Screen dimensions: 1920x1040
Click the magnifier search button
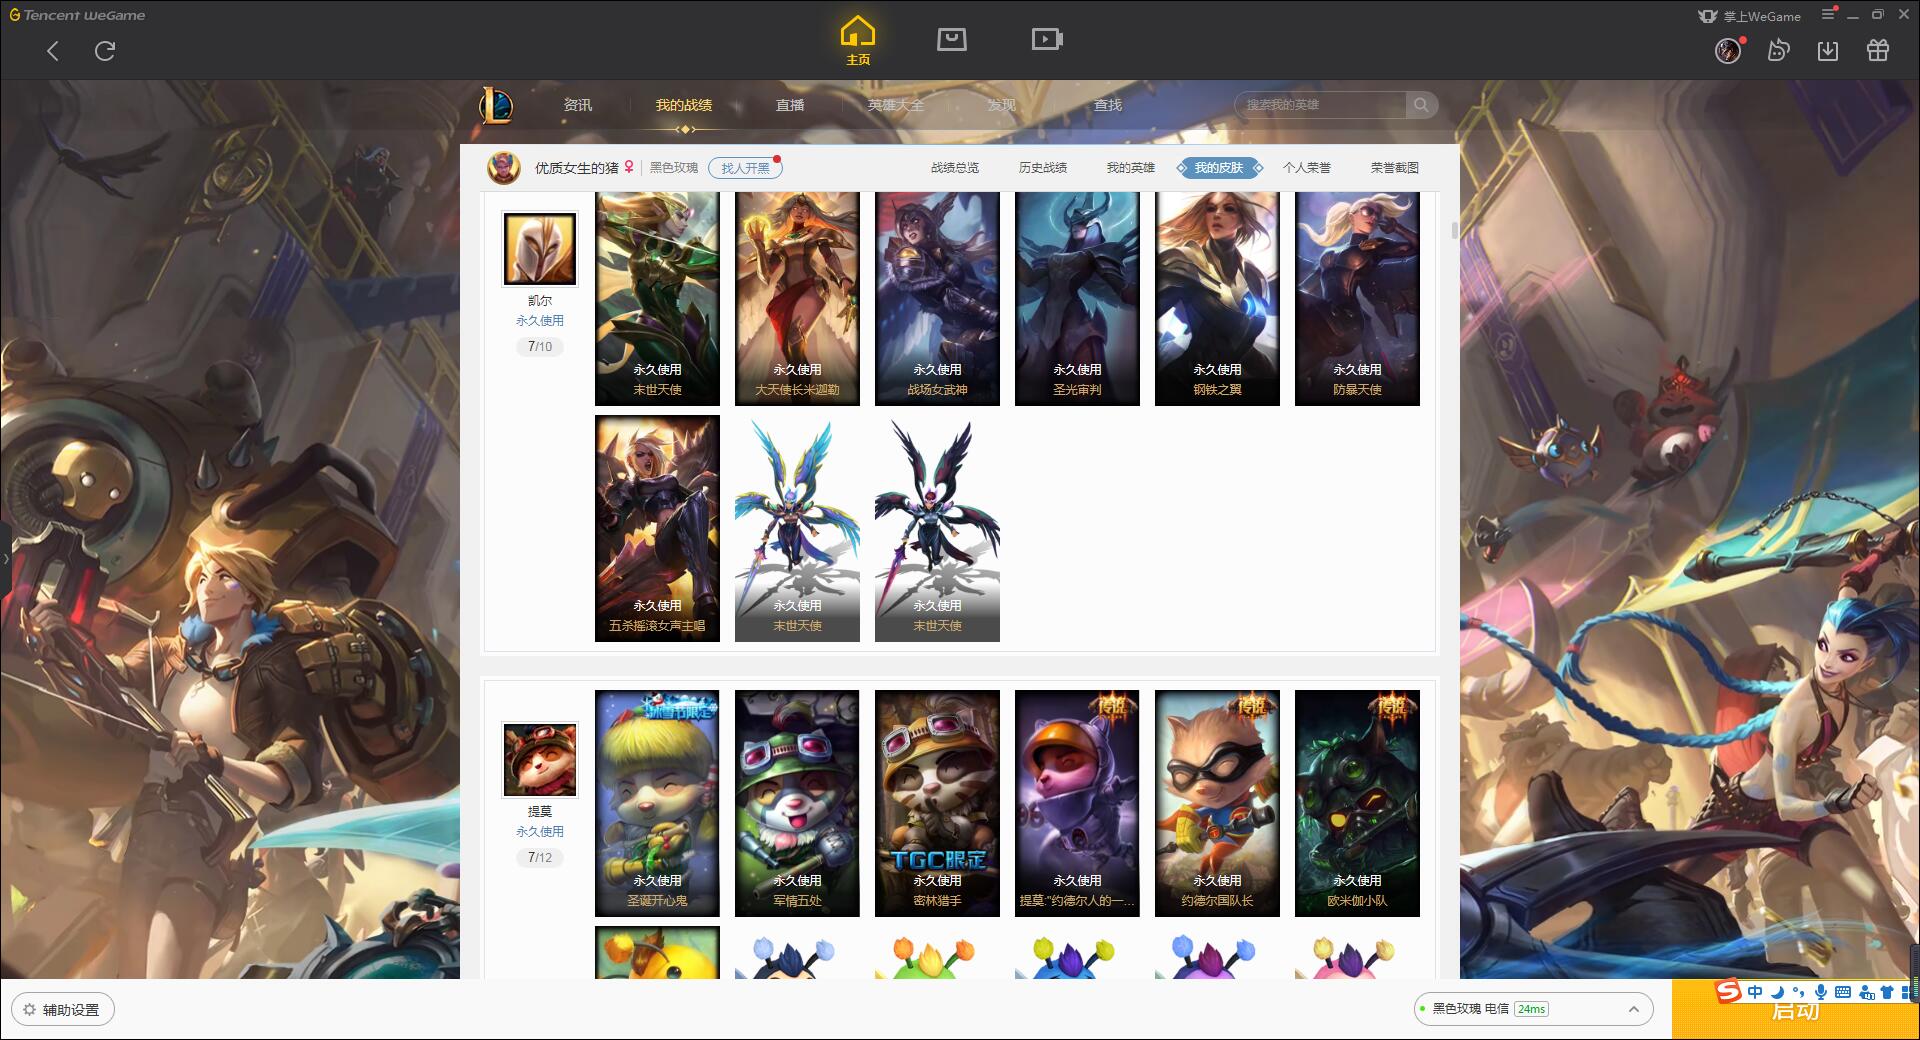(x=1421, y=105)
